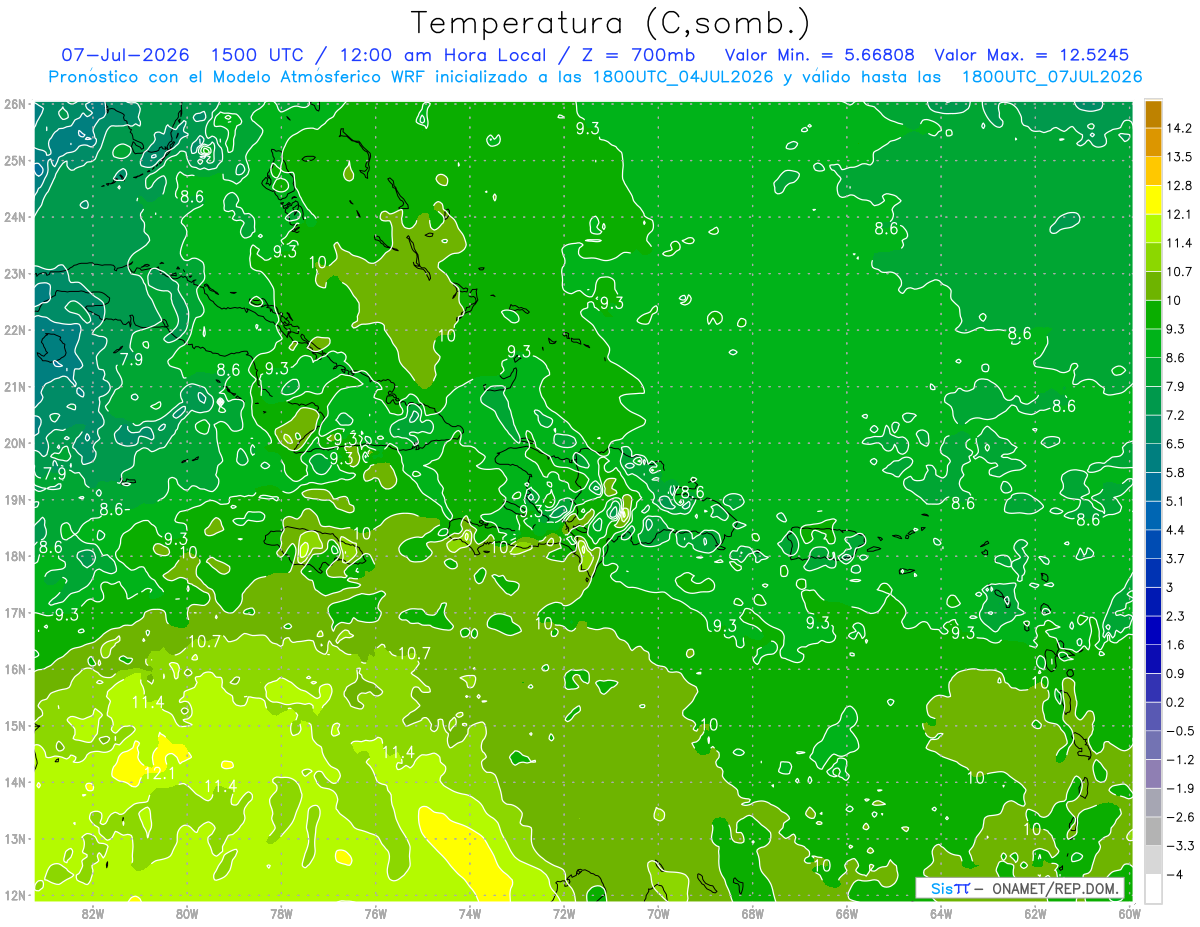The height and width of the screenshot is (927, 1200).
Task: Click the "68W" longitude axis label
Action: [753, 914]
